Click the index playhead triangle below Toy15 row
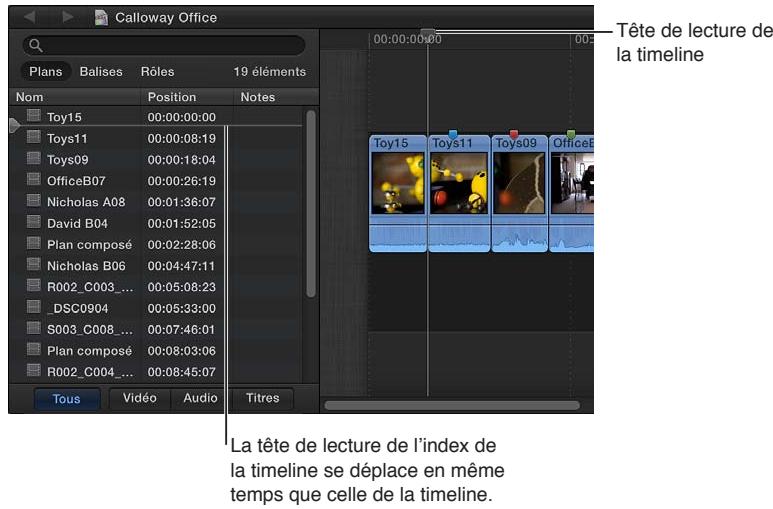 coord(14,126)
